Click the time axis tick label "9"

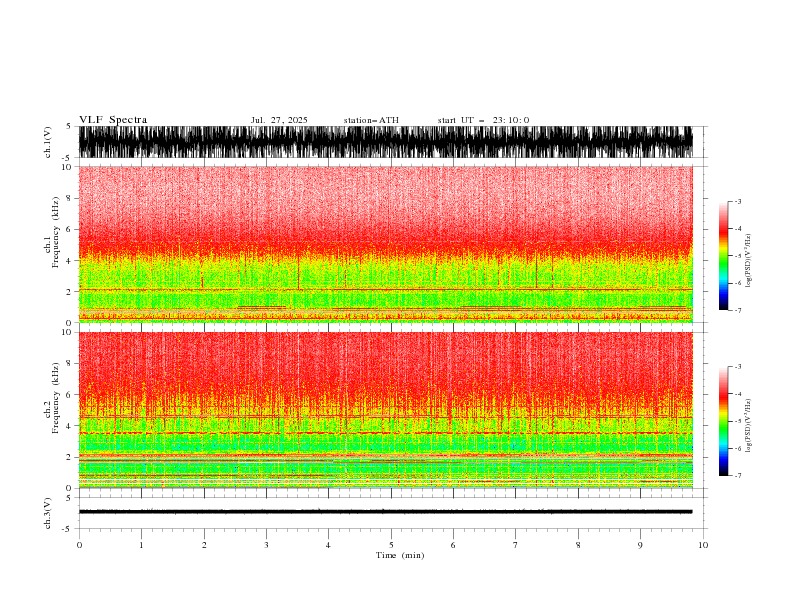tap(640, 545)
